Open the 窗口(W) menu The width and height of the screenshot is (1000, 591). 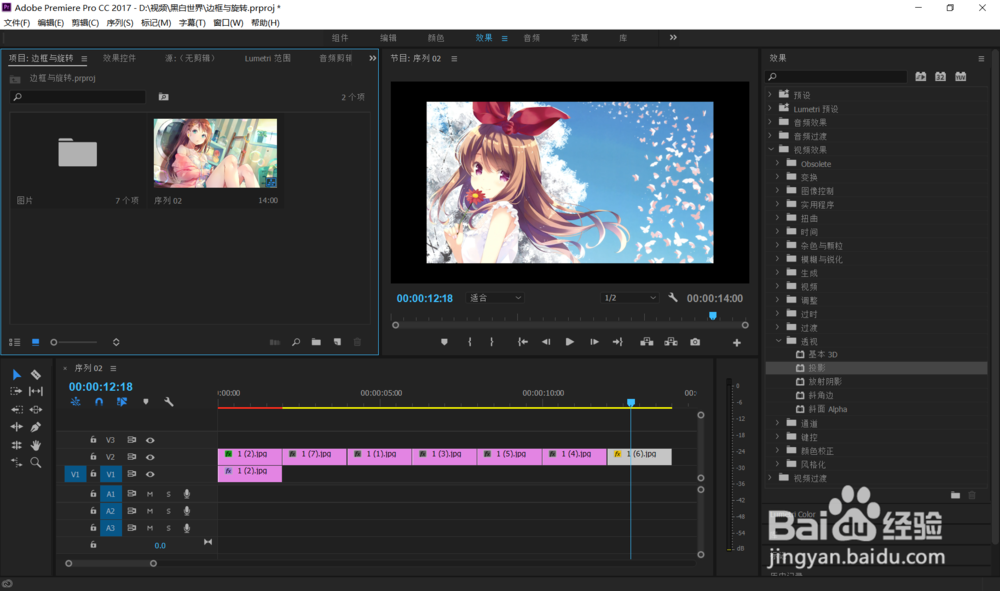228,23
